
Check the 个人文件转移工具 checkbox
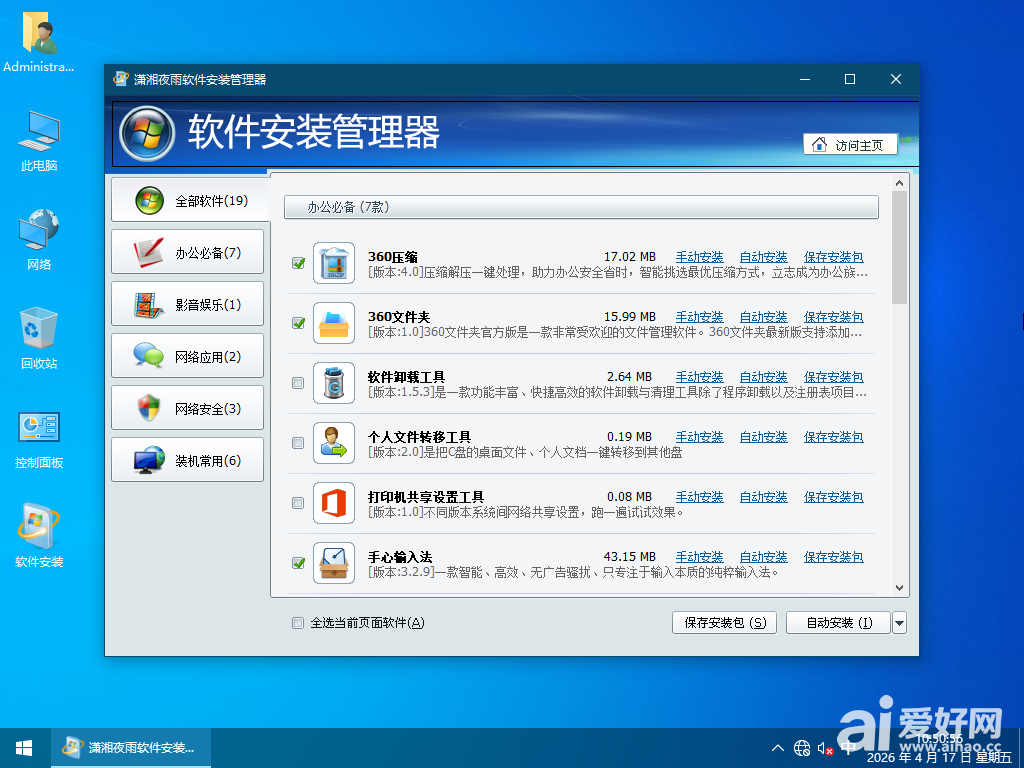(298, 443)
